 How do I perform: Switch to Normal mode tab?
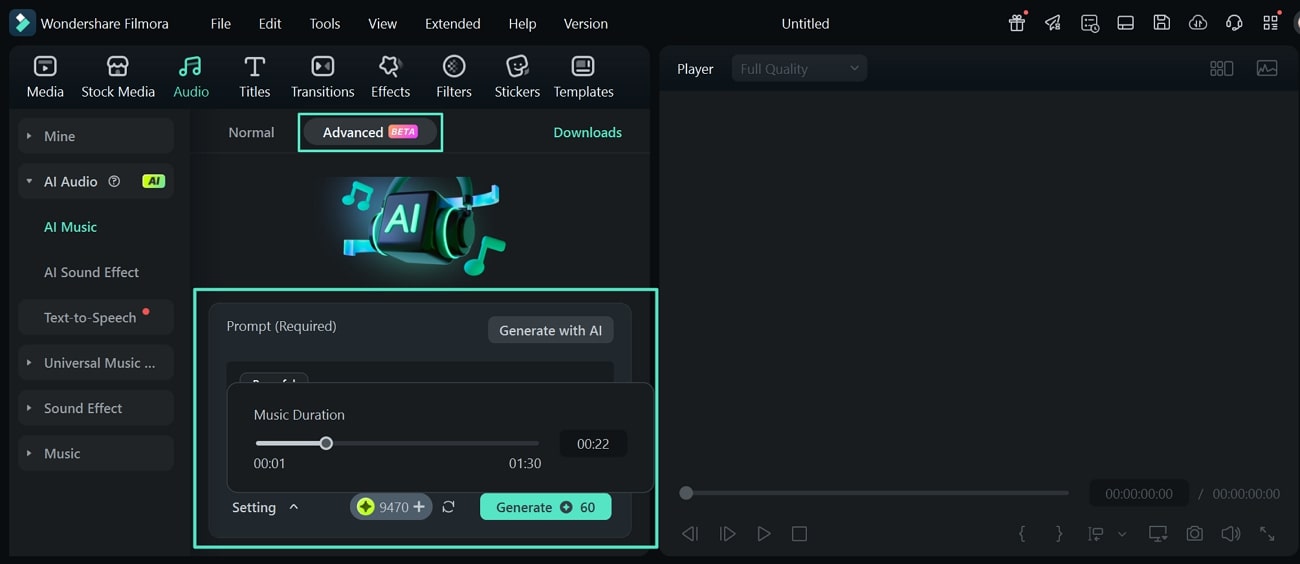(251, 132)
